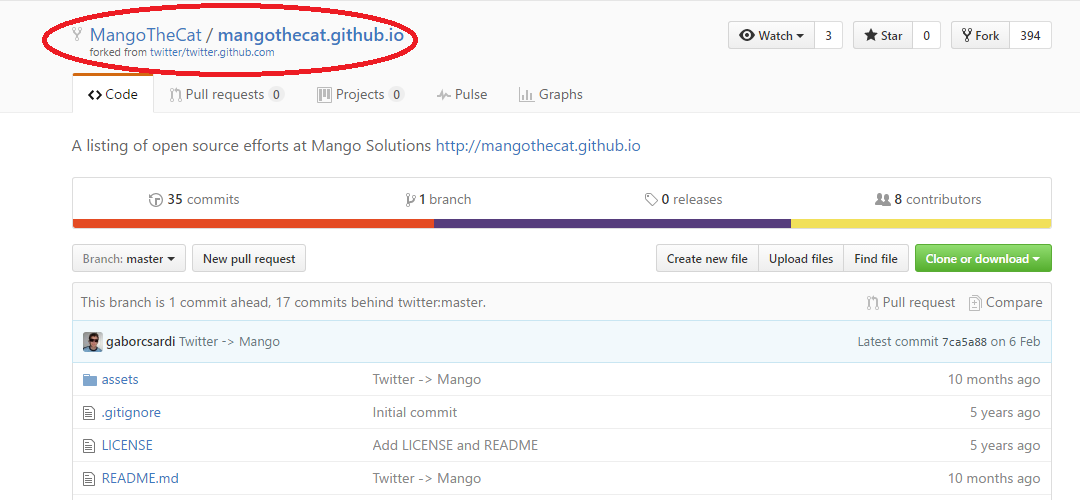Viewport: 1080px width, 500px height.
Task: Click the people icon beside 8 contributors
Action: (x=882, y=200)
